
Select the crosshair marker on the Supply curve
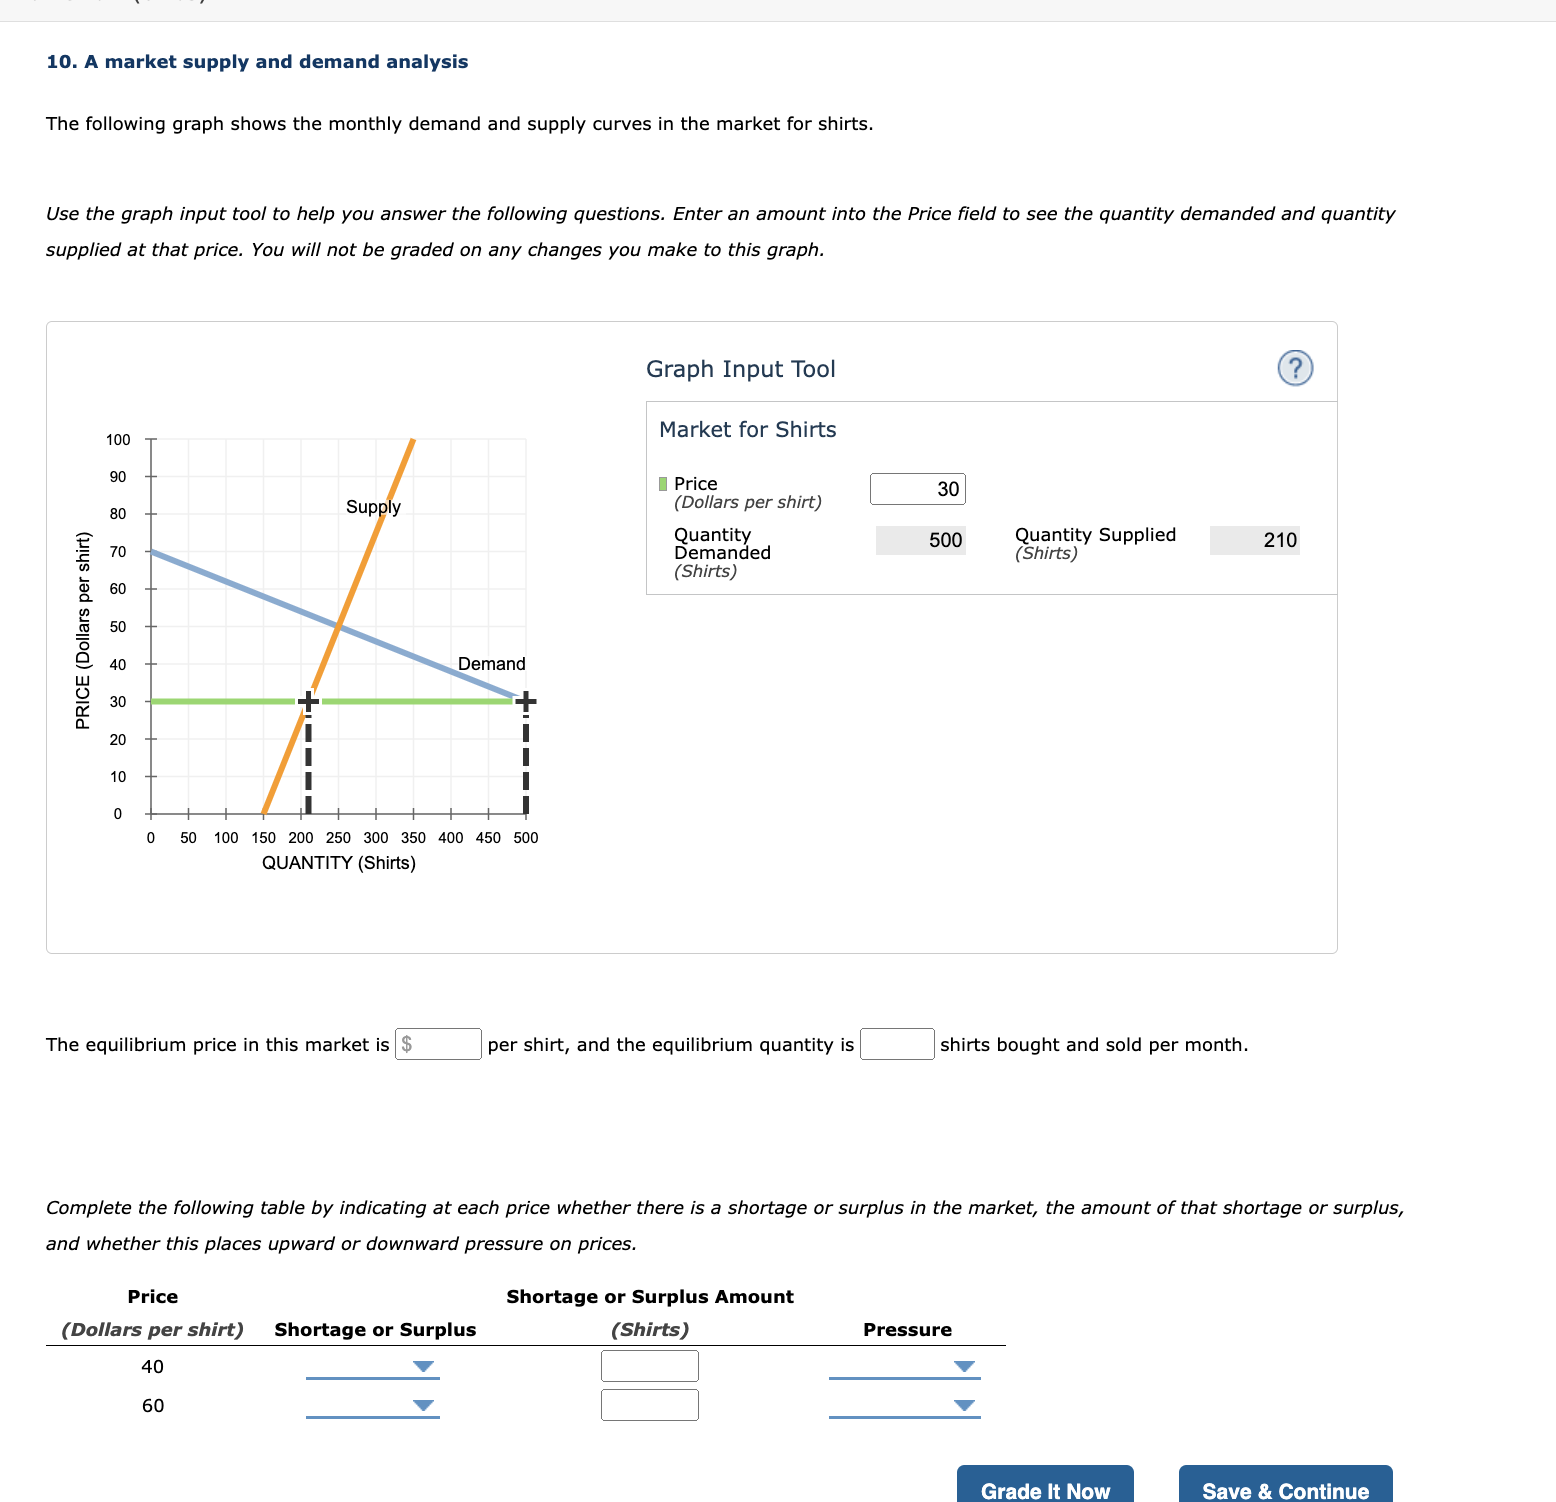tap(308, 701)
